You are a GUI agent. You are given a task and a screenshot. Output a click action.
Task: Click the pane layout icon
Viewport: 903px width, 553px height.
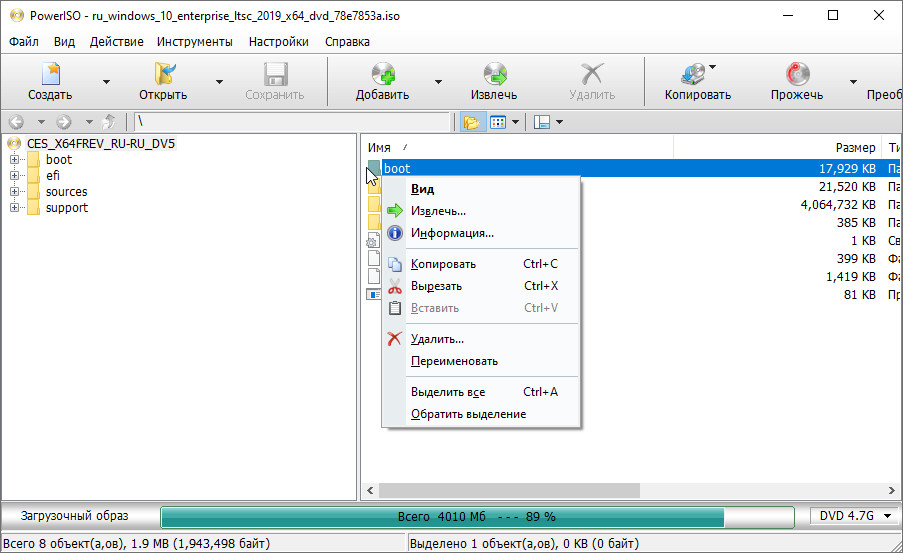(x=543, y=122)
